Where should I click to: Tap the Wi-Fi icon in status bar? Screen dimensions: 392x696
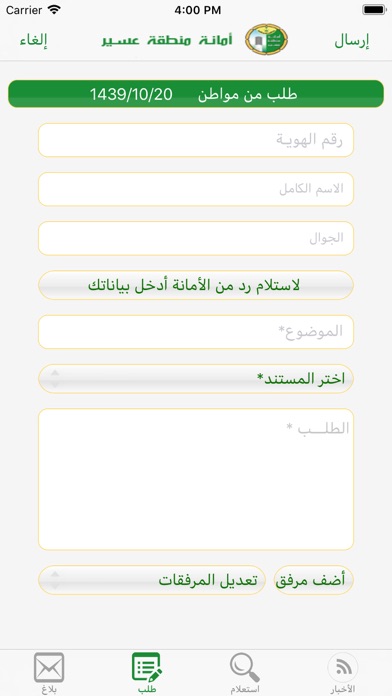click(x=55, y=10)
